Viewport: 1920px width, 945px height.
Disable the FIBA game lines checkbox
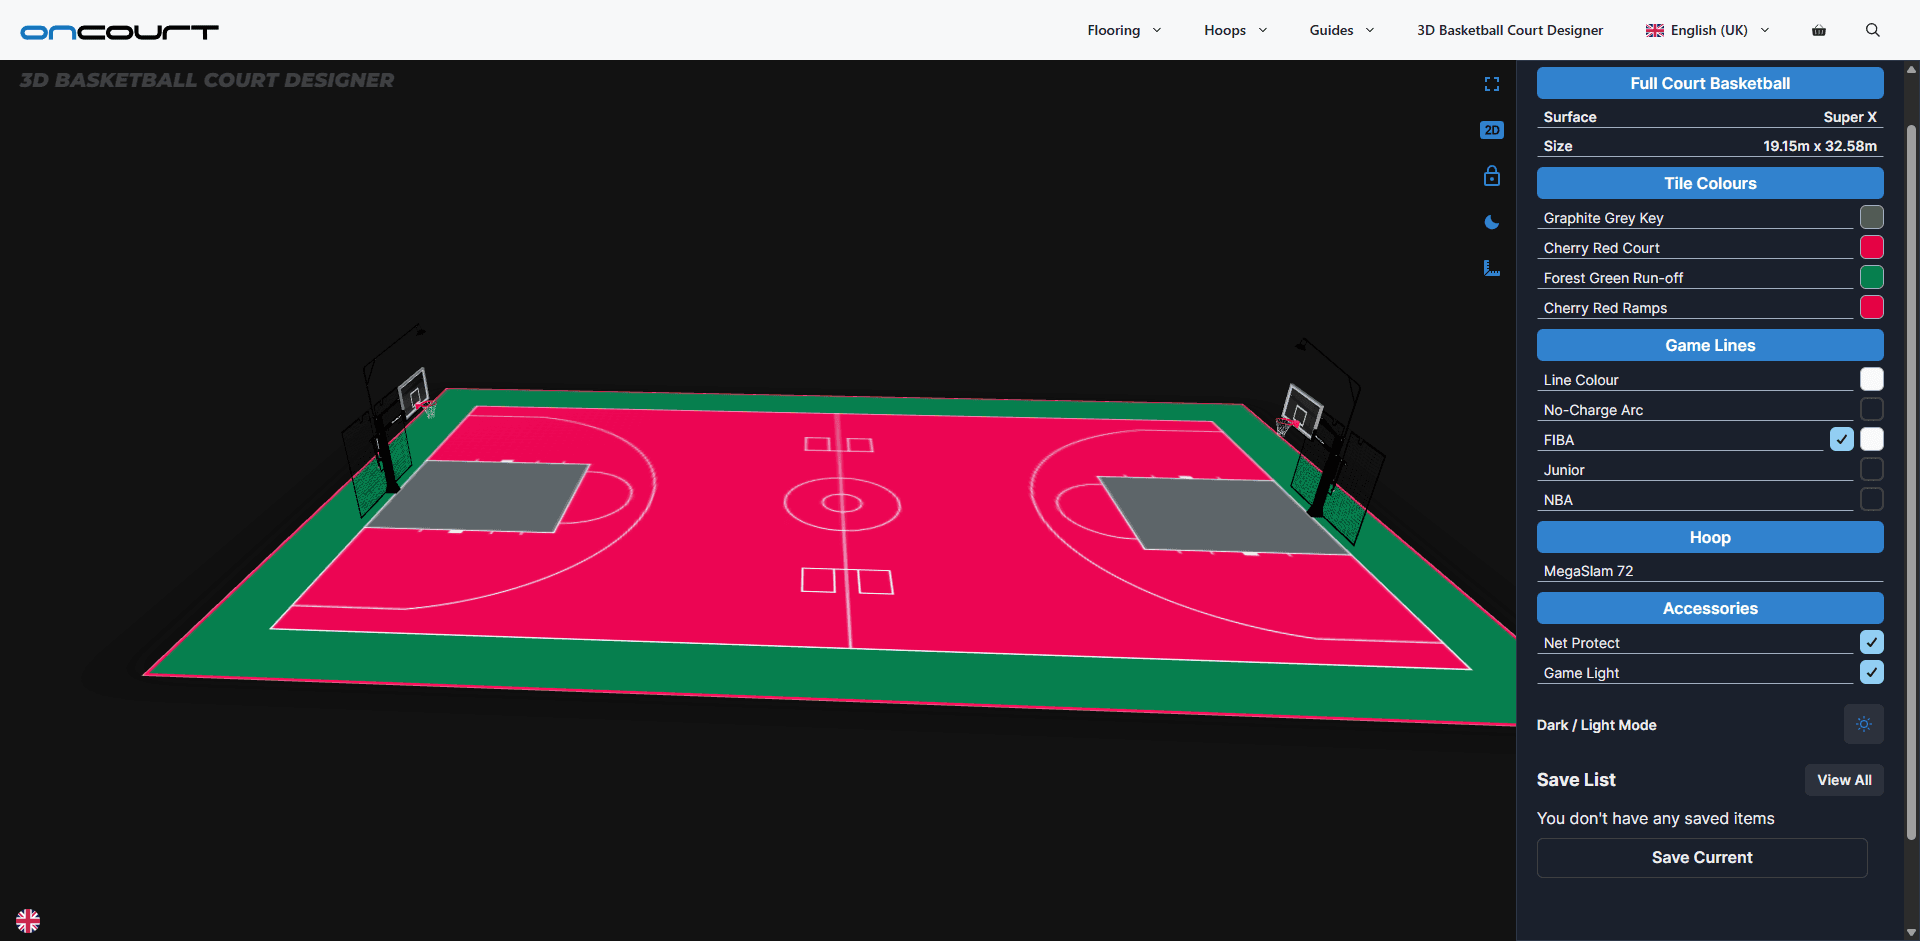coord(1842,439)
